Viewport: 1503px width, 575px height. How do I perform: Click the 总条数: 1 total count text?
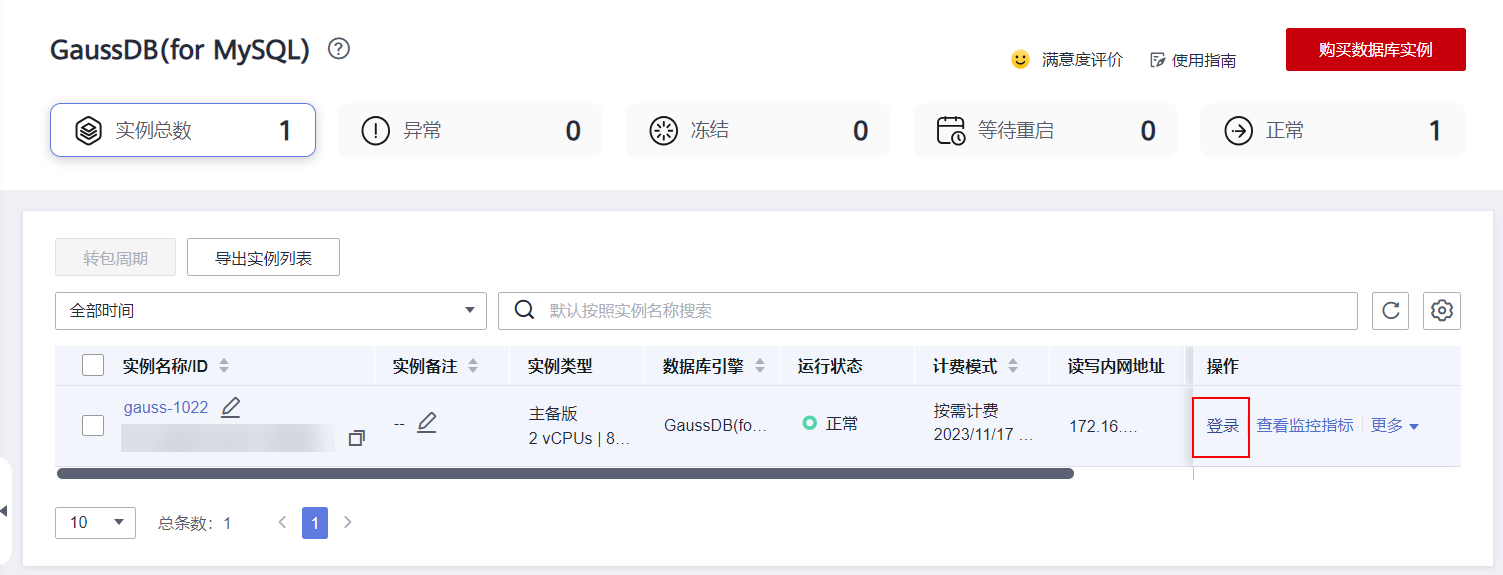point(195,523)
